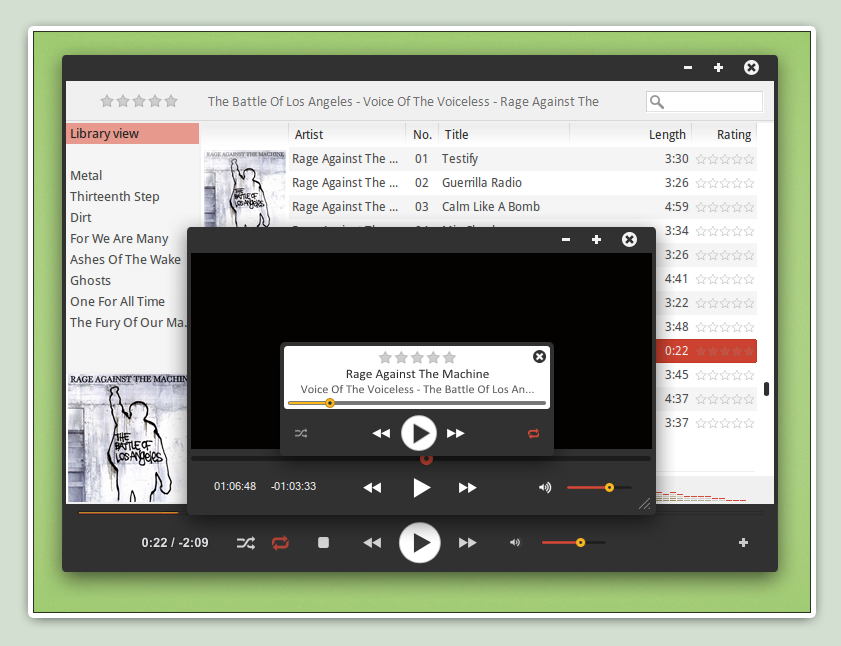Skip to next track in main player bar
This screenshot has width=841, height=646.
tap(468, 543)
